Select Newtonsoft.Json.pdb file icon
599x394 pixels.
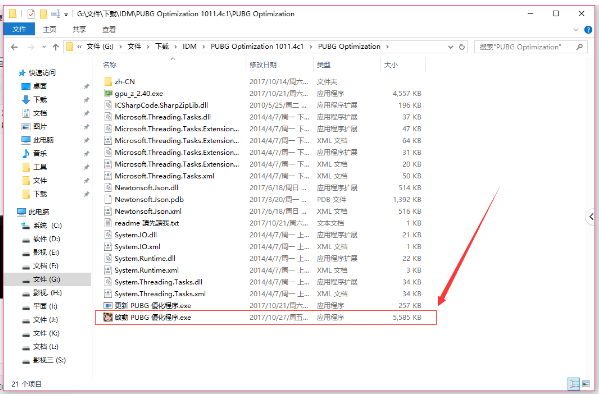(x=108, y=200)
